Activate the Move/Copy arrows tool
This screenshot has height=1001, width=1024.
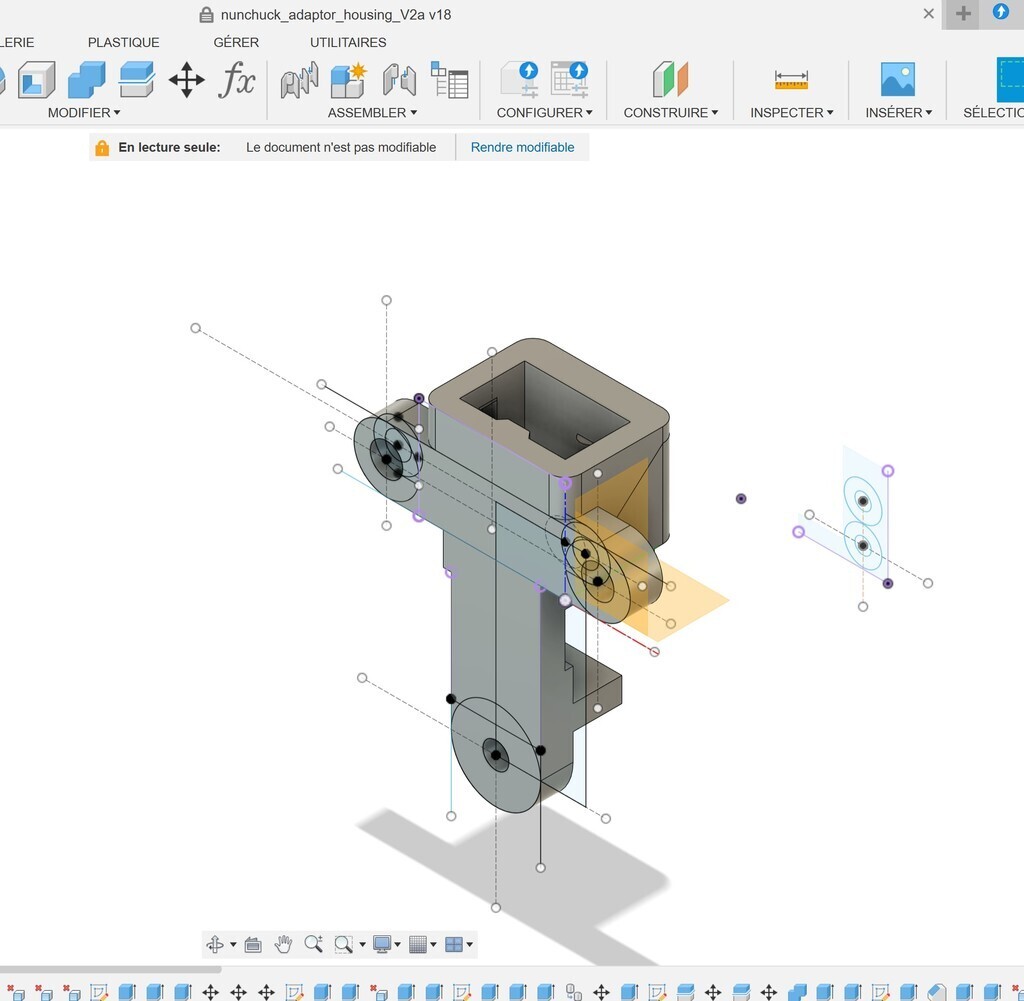[187, 80]
